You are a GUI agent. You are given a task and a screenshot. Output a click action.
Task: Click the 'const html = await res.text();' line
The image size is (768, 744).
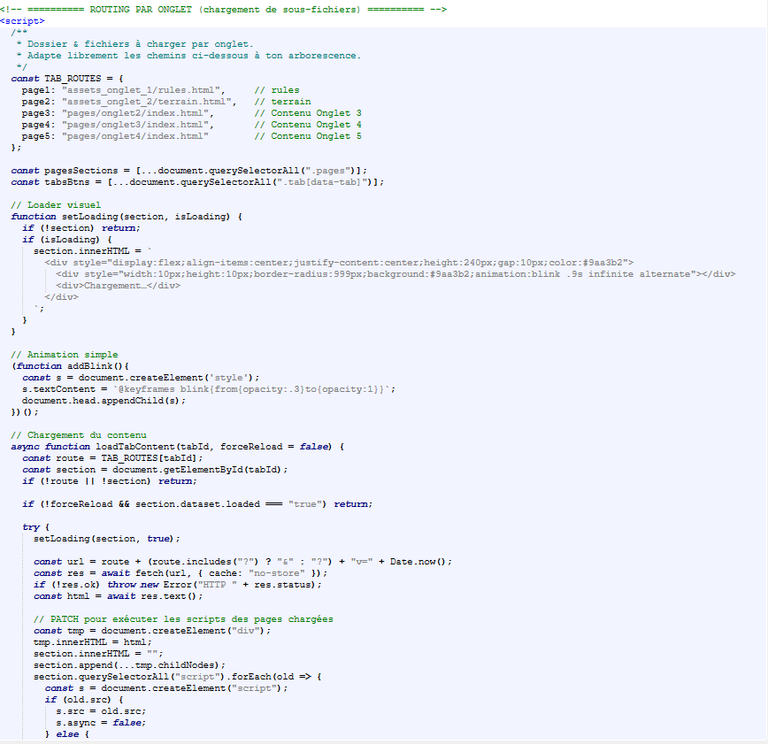pos(118,597)
